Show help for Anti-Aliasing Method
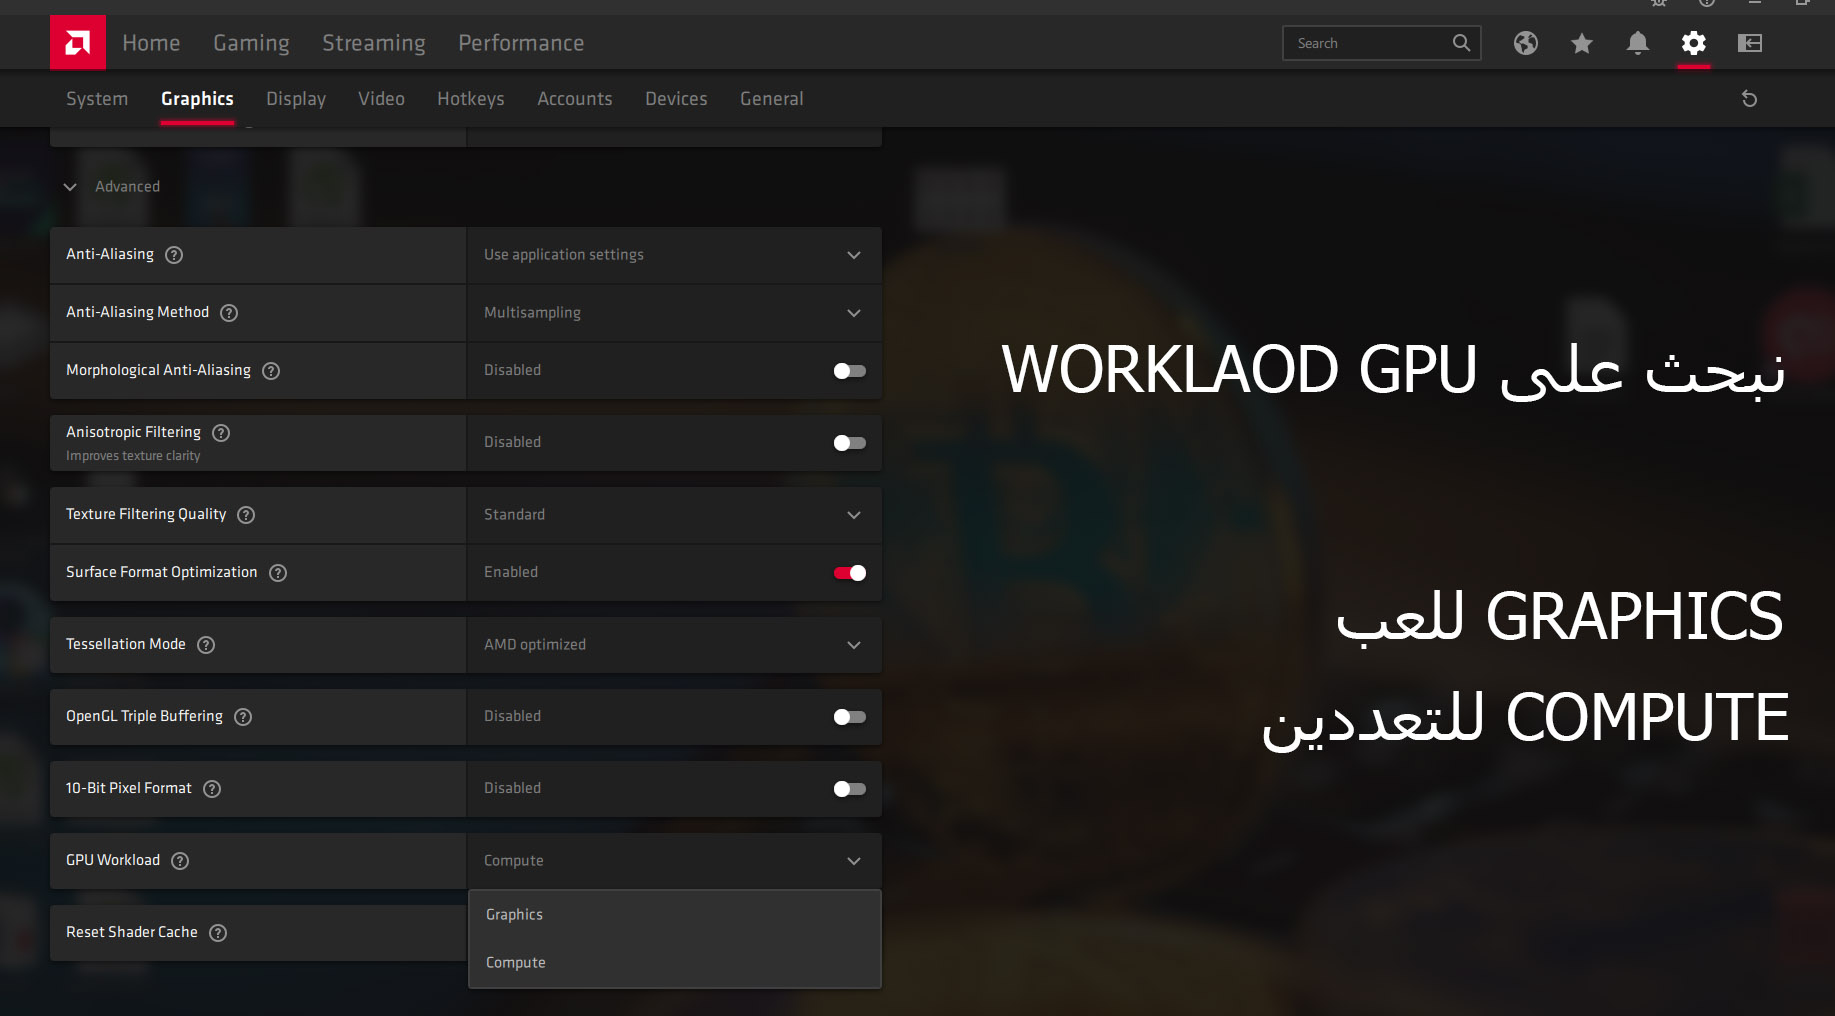This screenshot has height=1016, width=1835. click(x=229, y=313)
